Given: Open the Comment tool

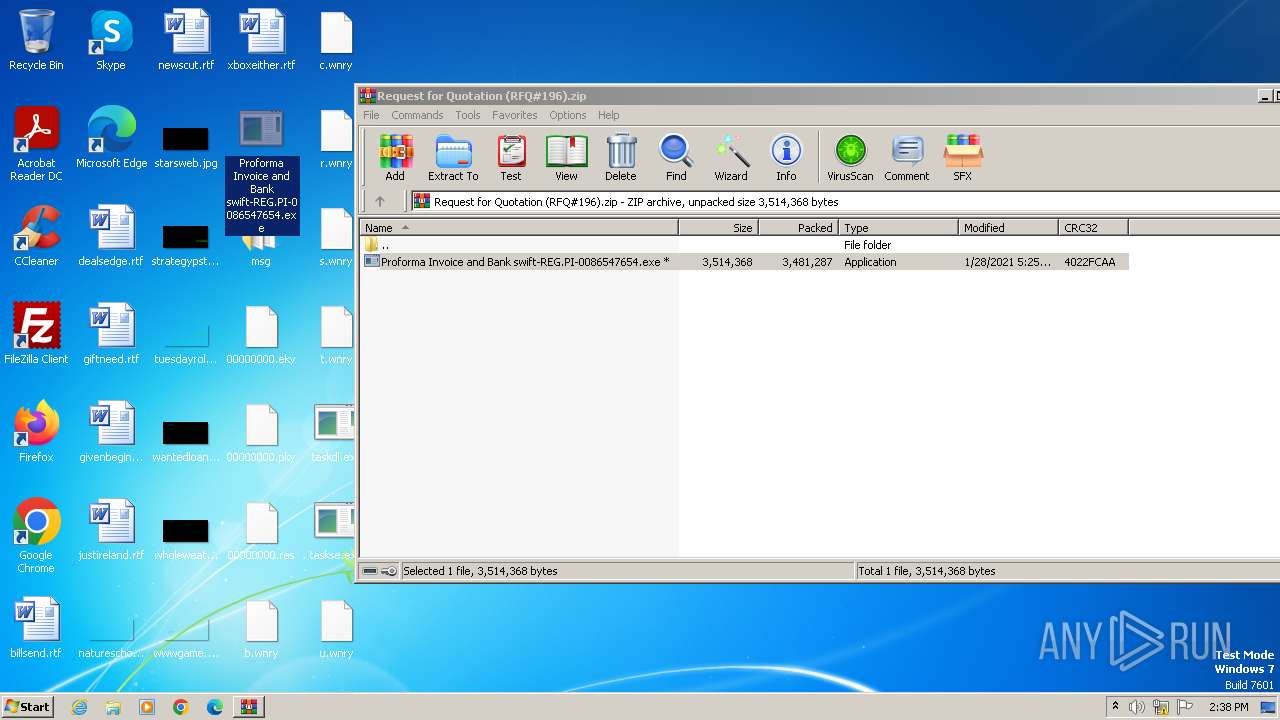Looking at the screenshot, I should 907,158.
